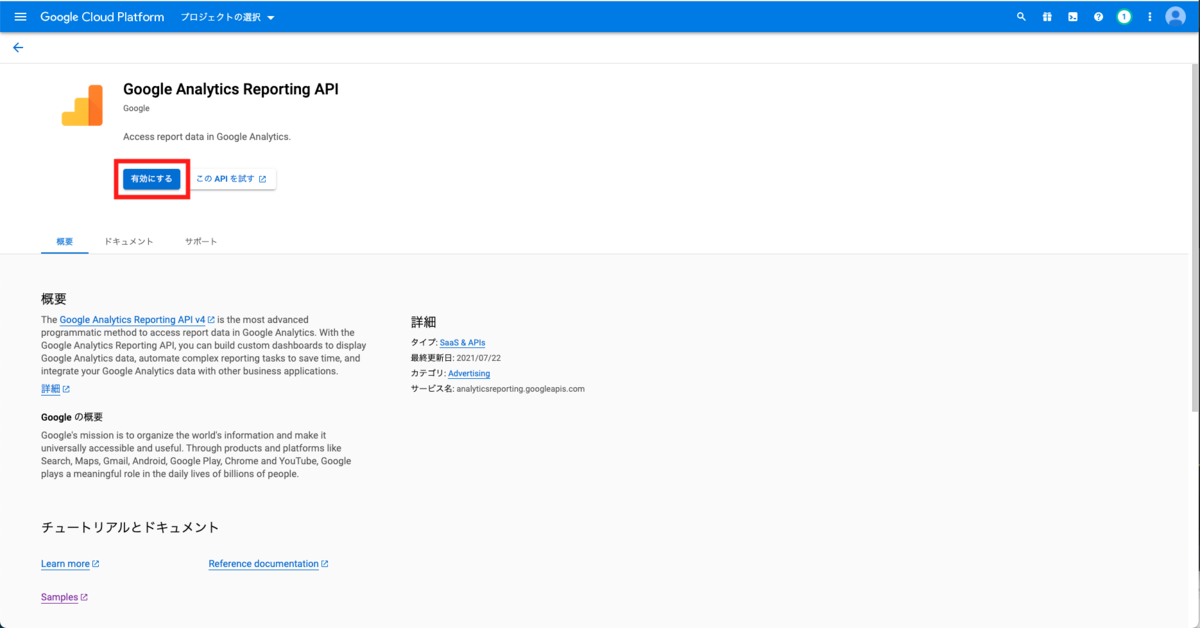Image resolution: width=1200 pixels, height=628 pixels.
Task: Open the Samples link
Action: (x=64, y=598)
